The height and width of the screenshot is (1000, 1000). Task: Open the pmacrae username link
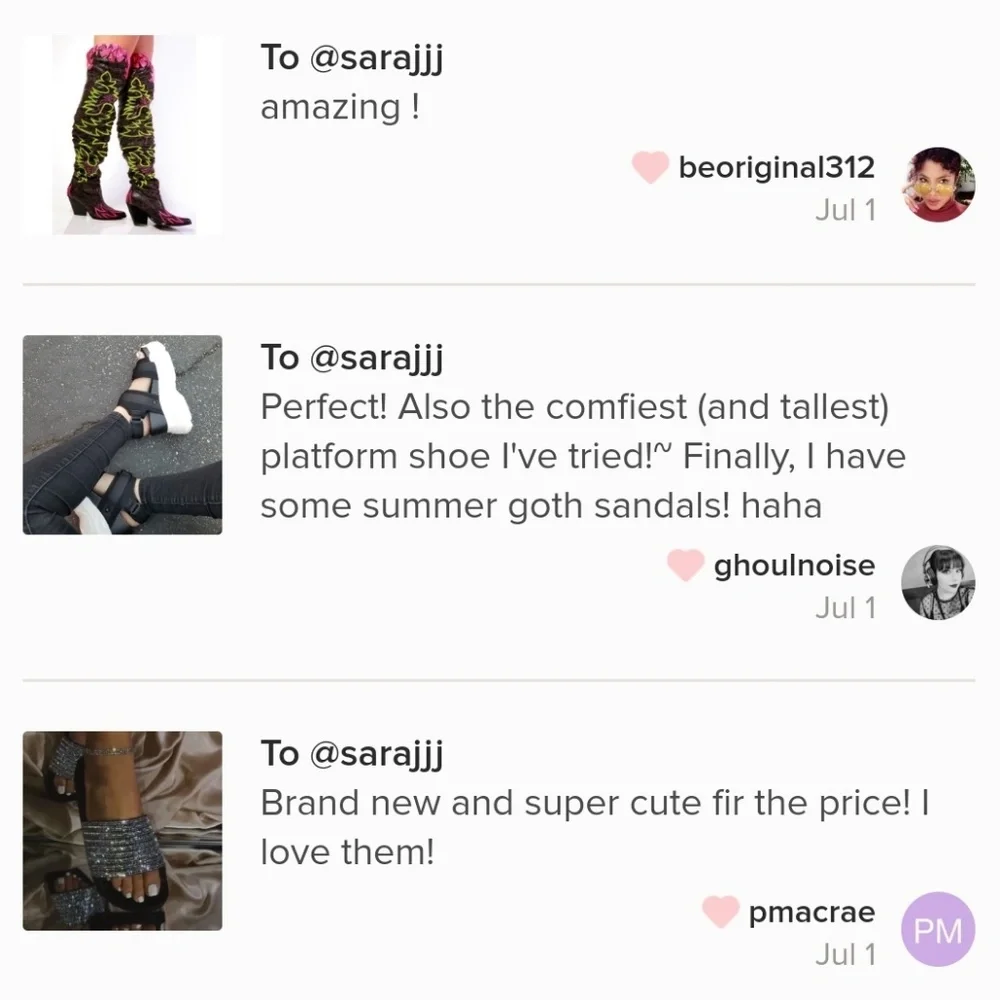(x=811, y=913)
